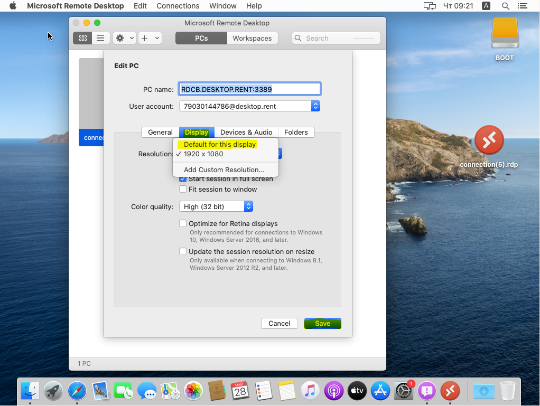
Task: Switch to list view of PCs
Action: [x=101, y=38]
